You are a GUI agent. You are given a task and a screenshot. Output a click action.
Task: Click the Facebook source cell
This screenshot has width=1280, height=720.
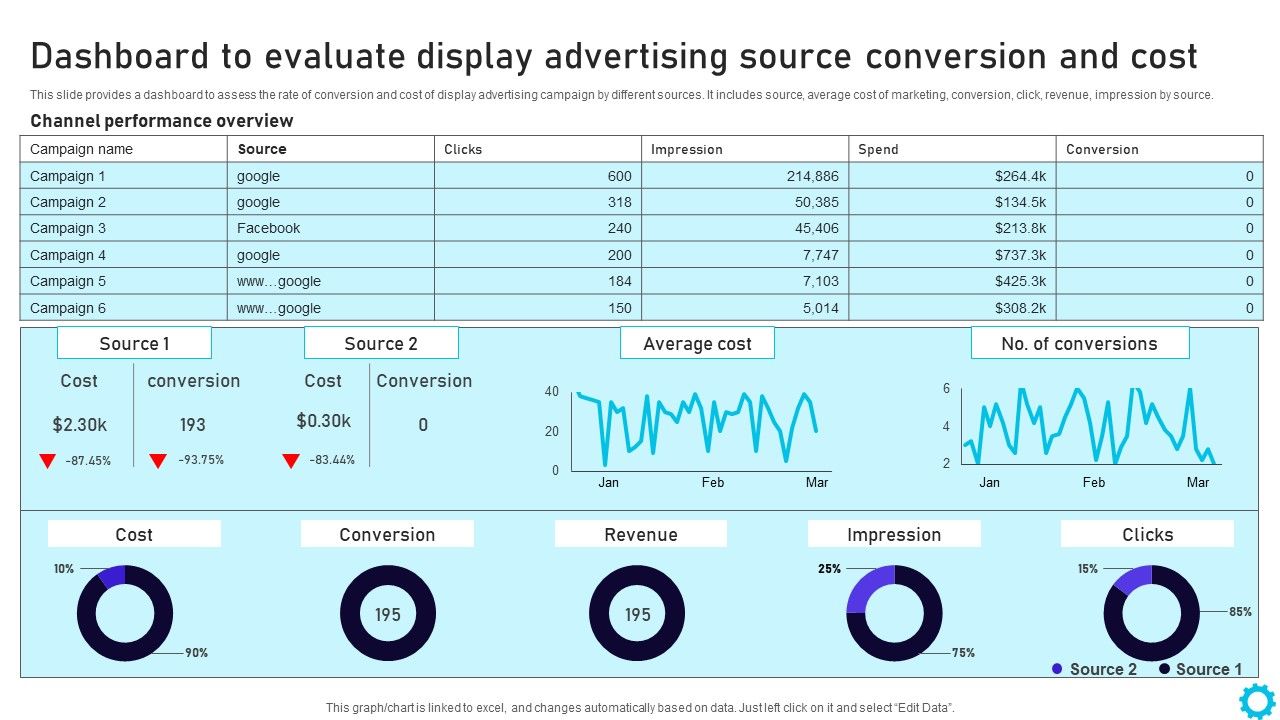(331, 228)
